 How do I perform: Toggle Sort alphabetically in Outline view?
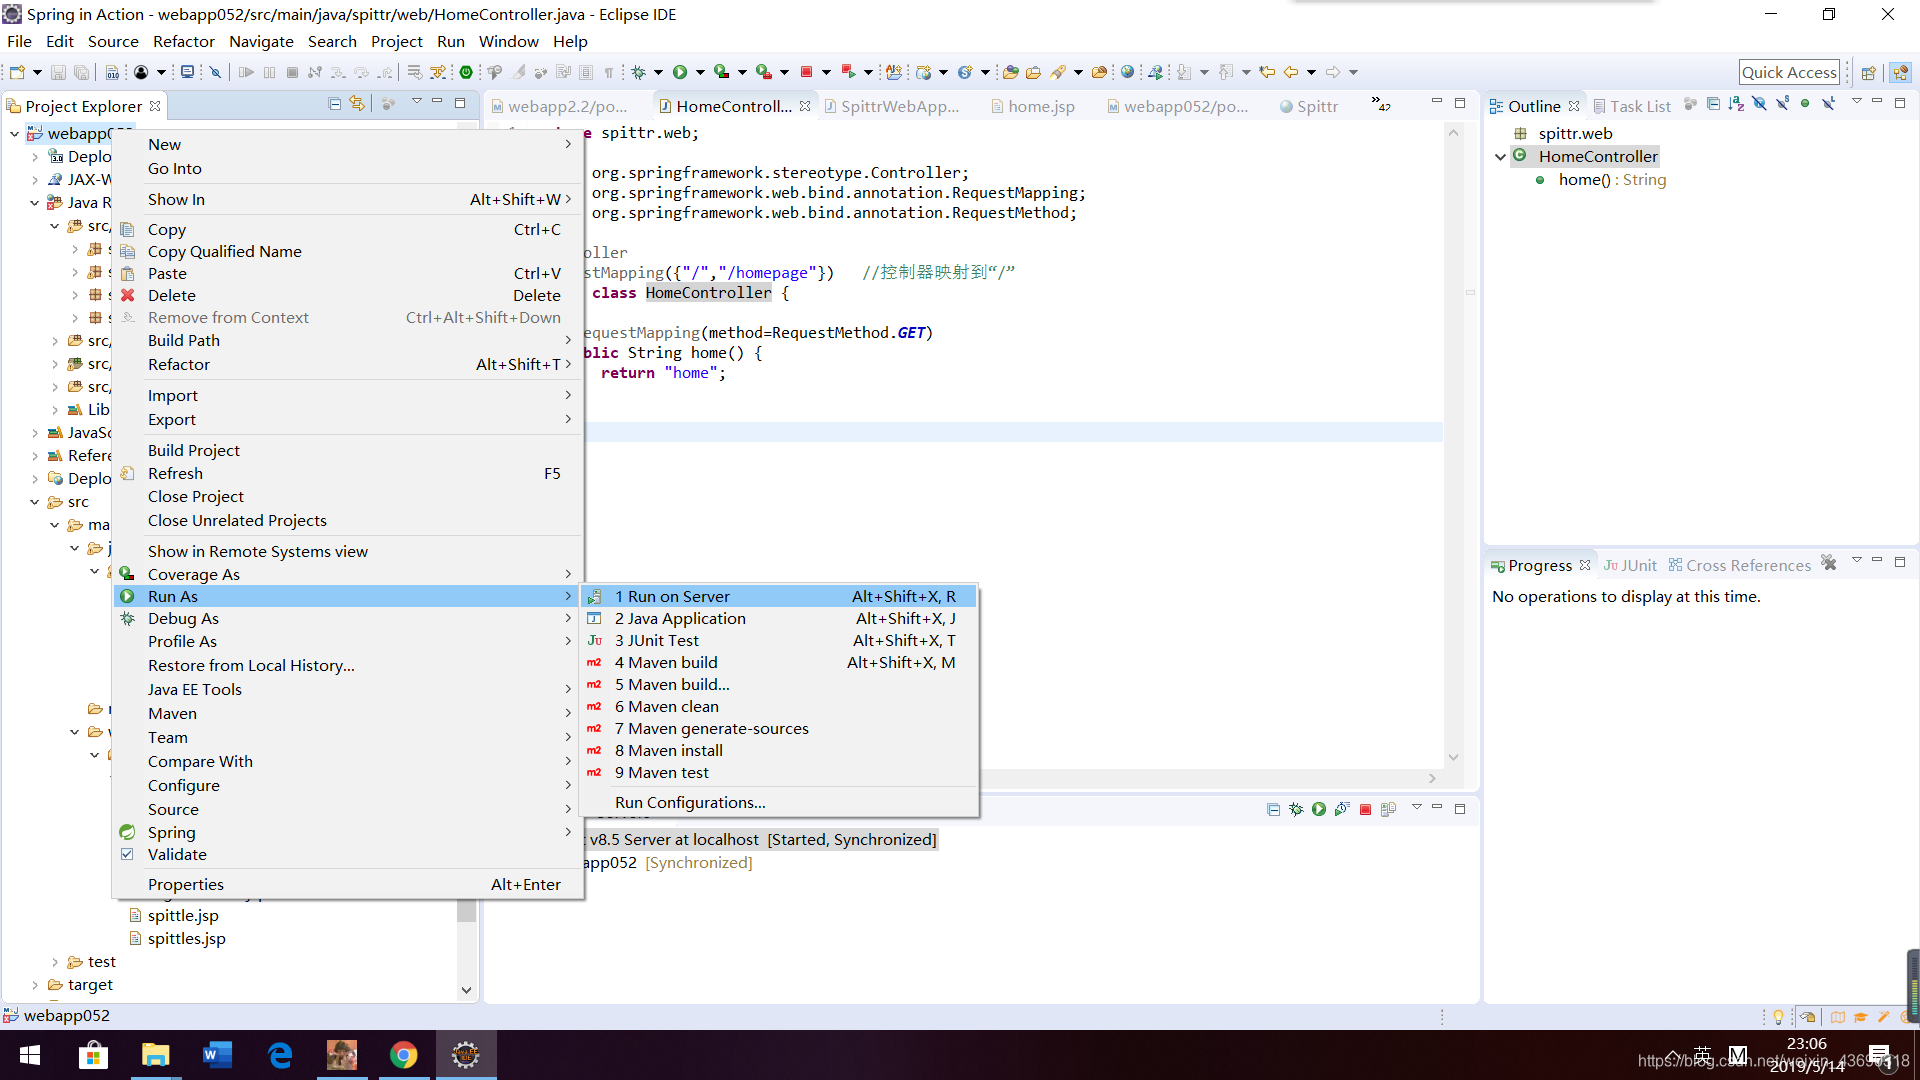(x=1736, y=104)
